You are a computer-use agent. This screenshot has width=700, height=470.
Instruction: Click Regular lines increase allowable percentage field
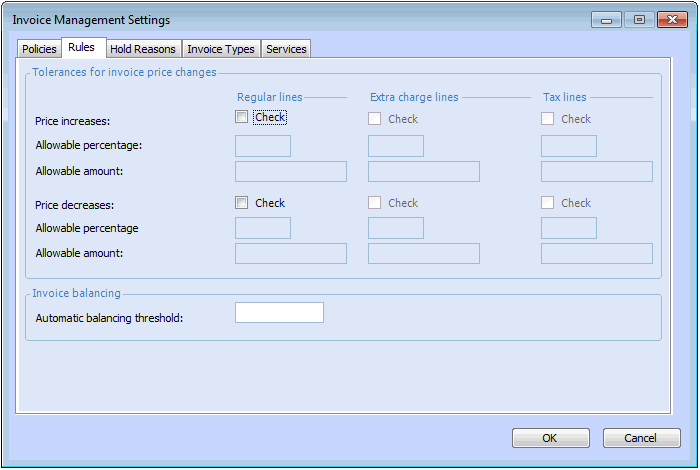click(x=262, y=146)
